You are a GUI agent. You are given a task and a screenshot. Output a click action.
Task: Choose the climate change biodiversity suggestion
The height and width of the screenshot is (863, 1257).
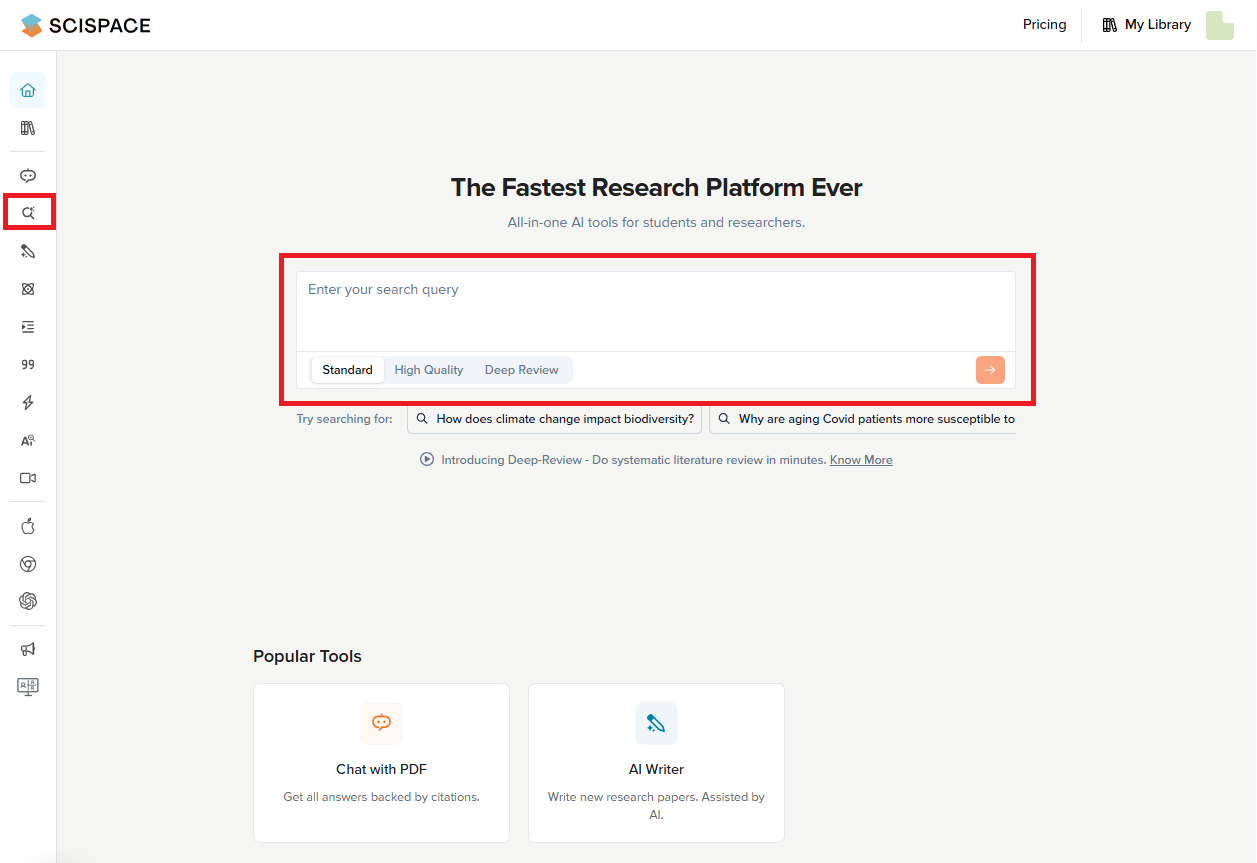[x=555, y=419]
